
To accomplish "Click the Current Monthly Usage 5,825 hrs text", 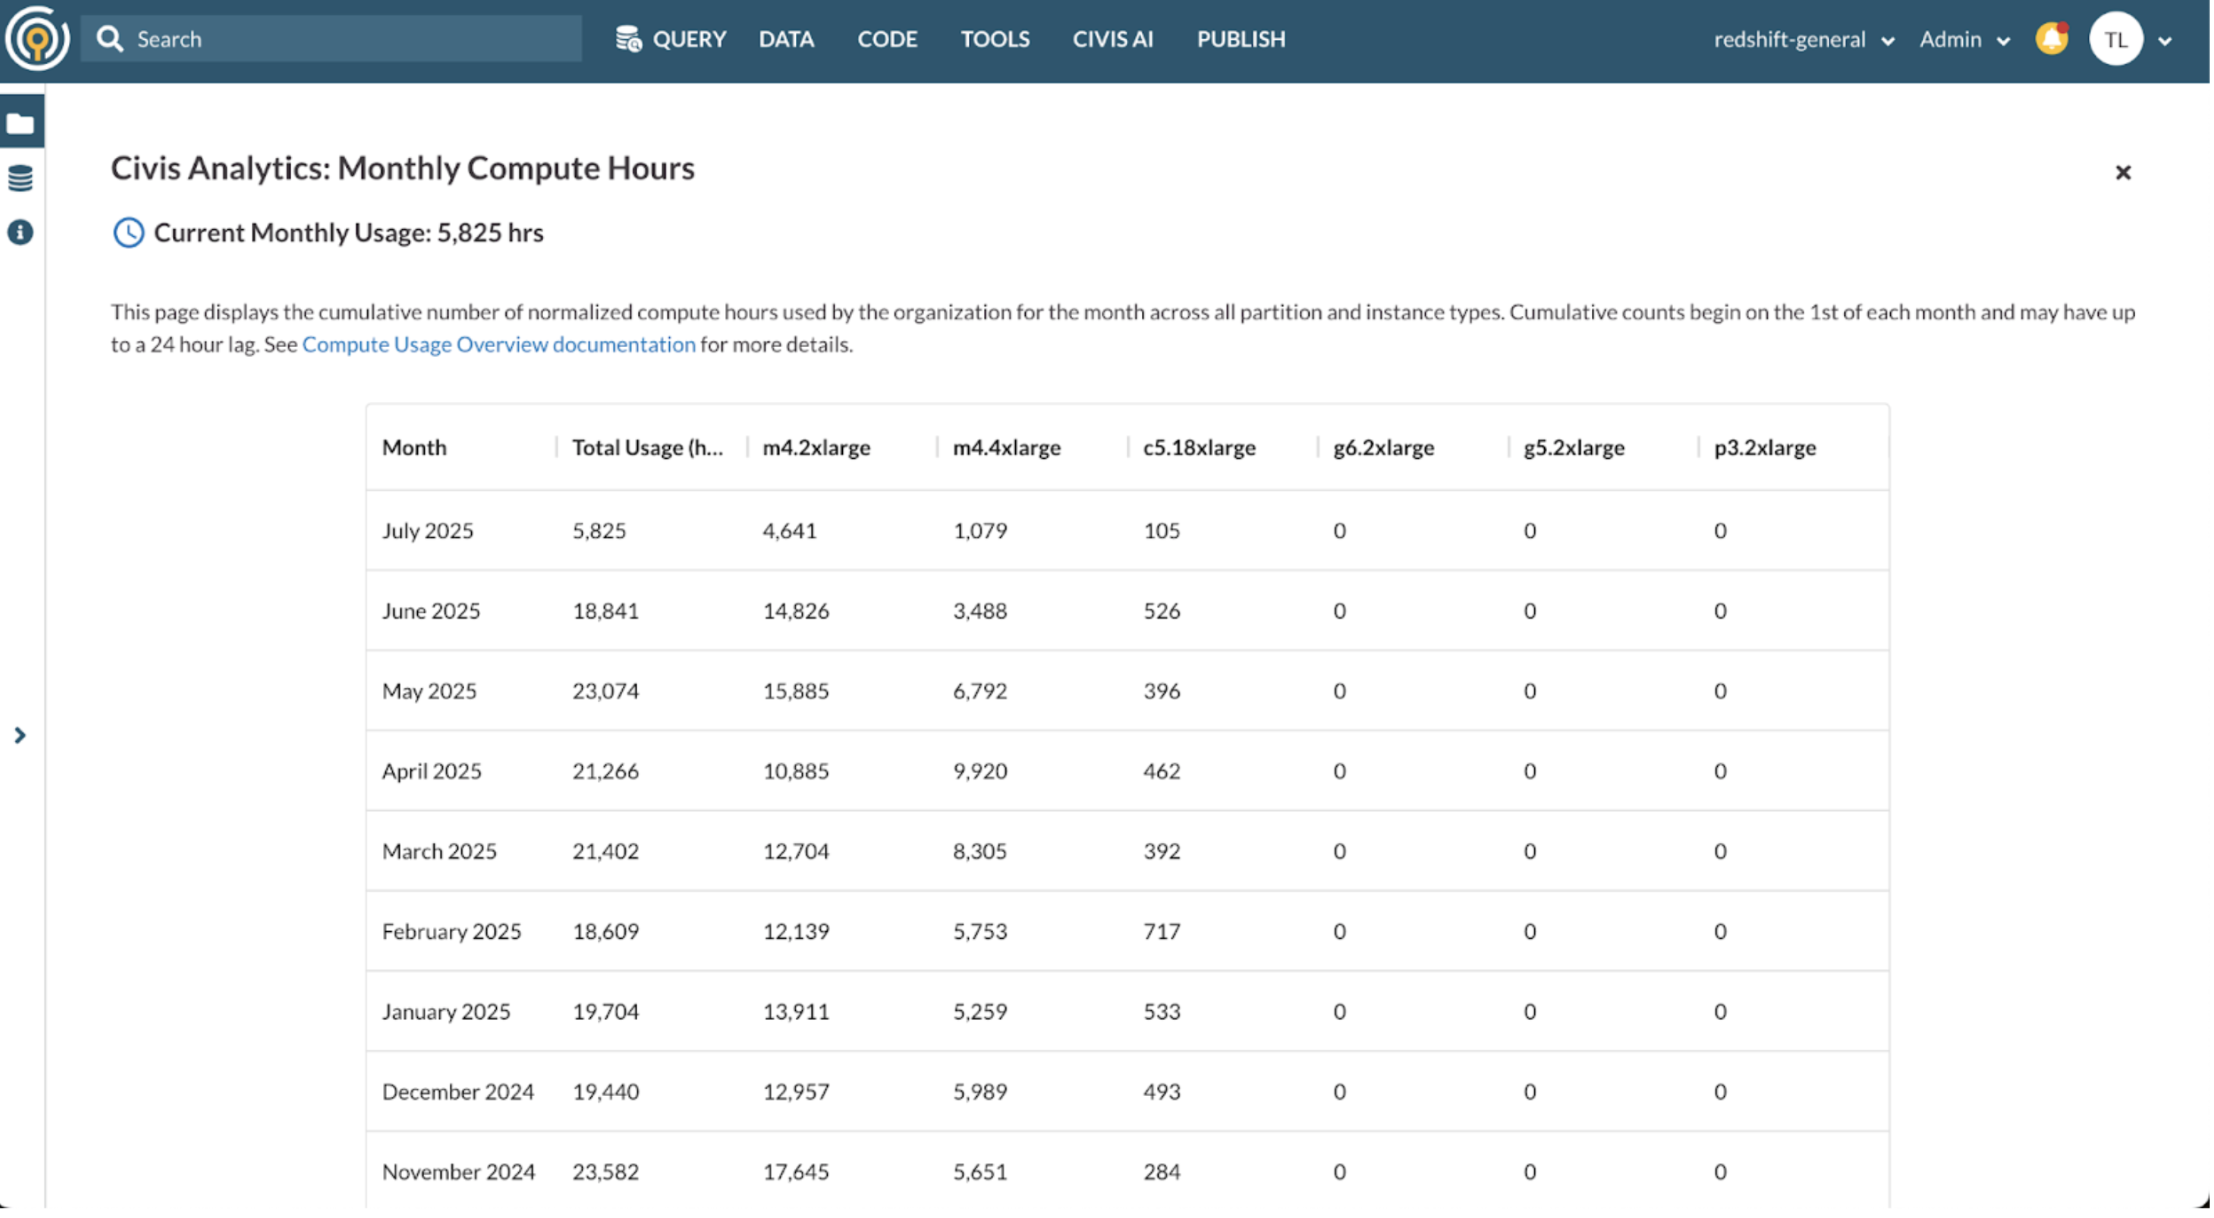I will point(348,233).
